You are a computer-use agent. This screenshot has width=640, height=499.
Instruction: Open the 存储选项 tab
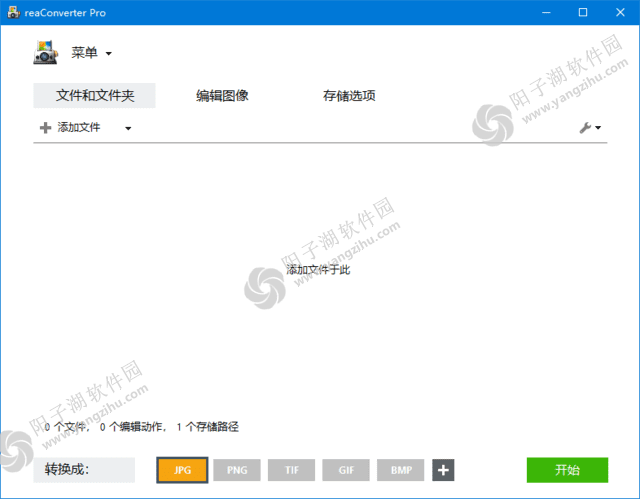(x=349, y=95)
